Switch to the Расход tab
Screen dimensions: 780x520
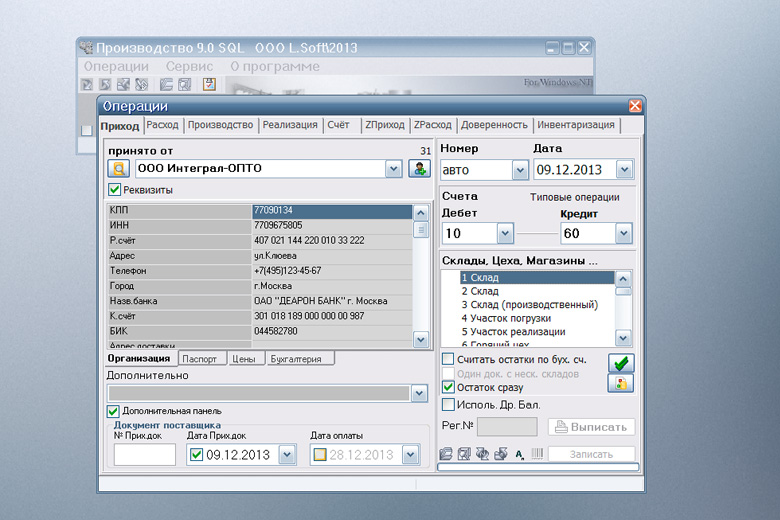click(x=162, y=125)
